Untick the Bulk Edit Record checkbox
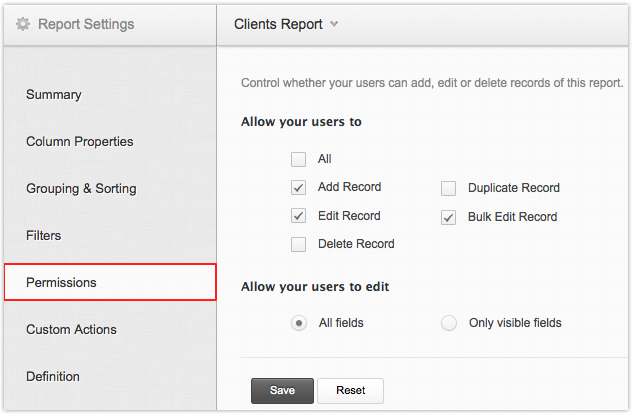 448,216
